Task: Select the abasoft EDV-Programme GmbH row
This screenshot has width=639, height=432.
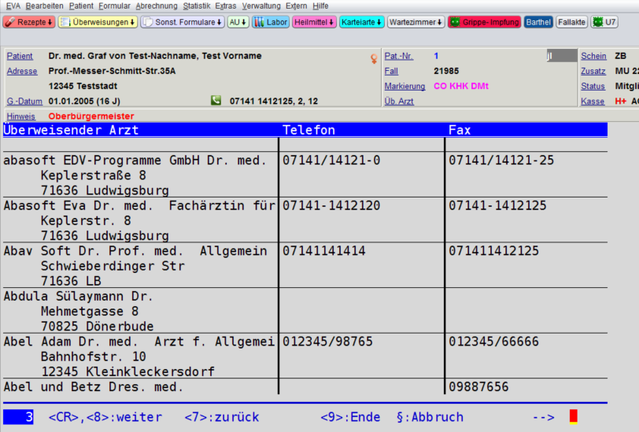Action: 305,175
